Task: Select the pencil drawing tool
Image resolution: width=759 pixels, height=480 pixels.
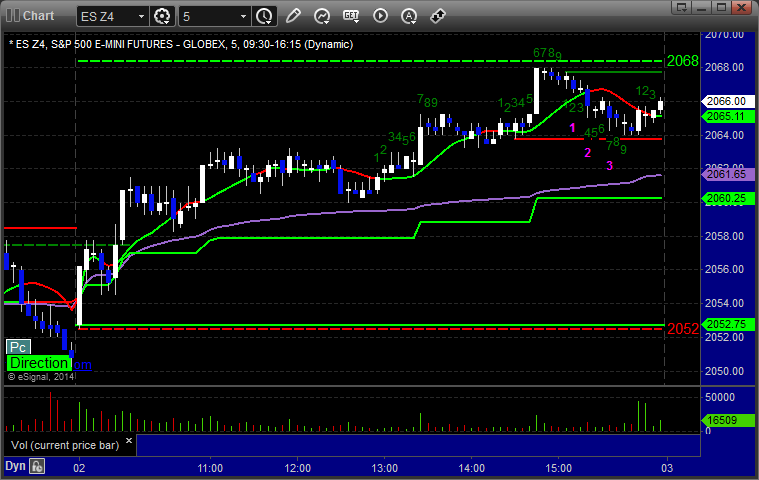Action: [x=293, y=16]
